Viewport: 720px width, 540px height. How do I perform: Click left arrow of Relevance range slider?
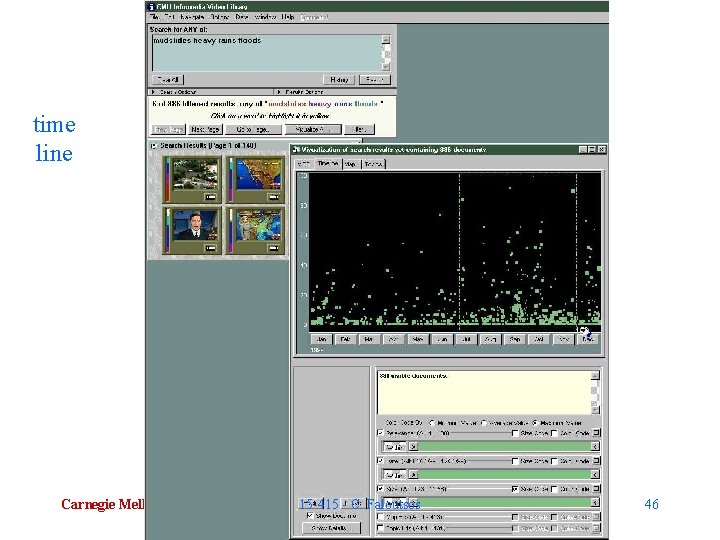[413, 446]
